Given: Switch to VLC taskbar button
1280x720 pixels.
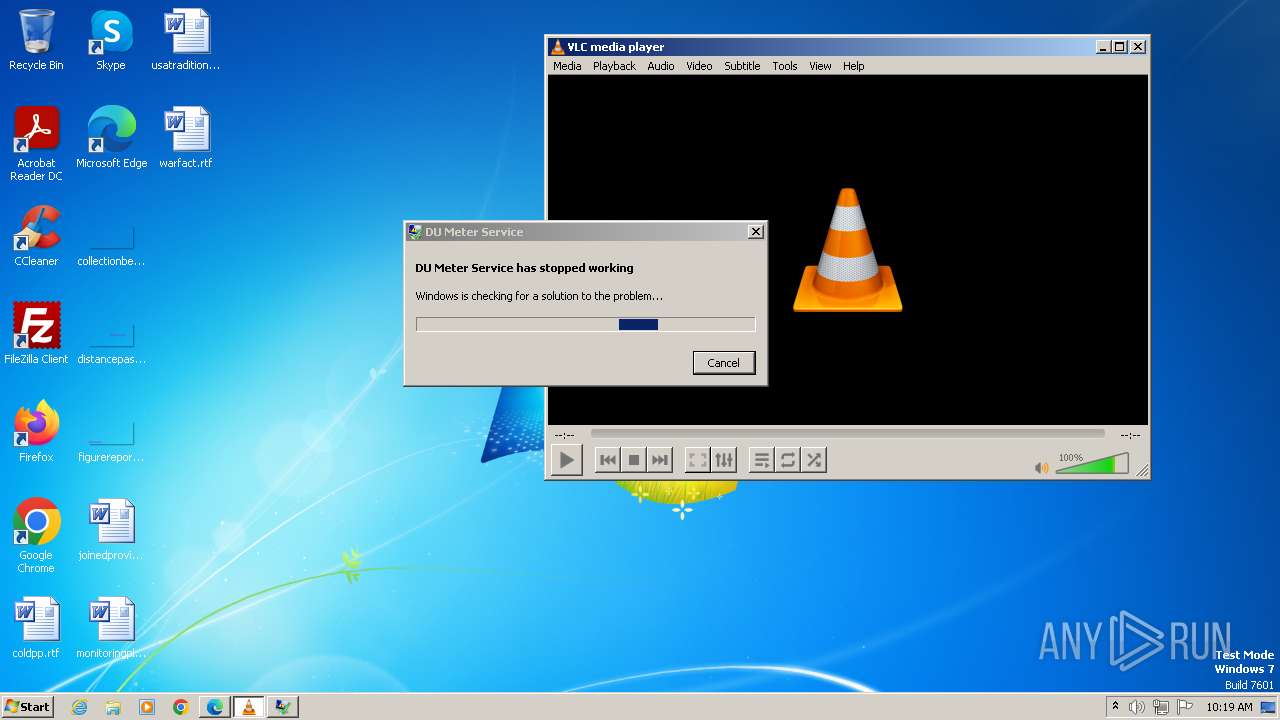Looking at the screenshot, I should tap(249, 707).
